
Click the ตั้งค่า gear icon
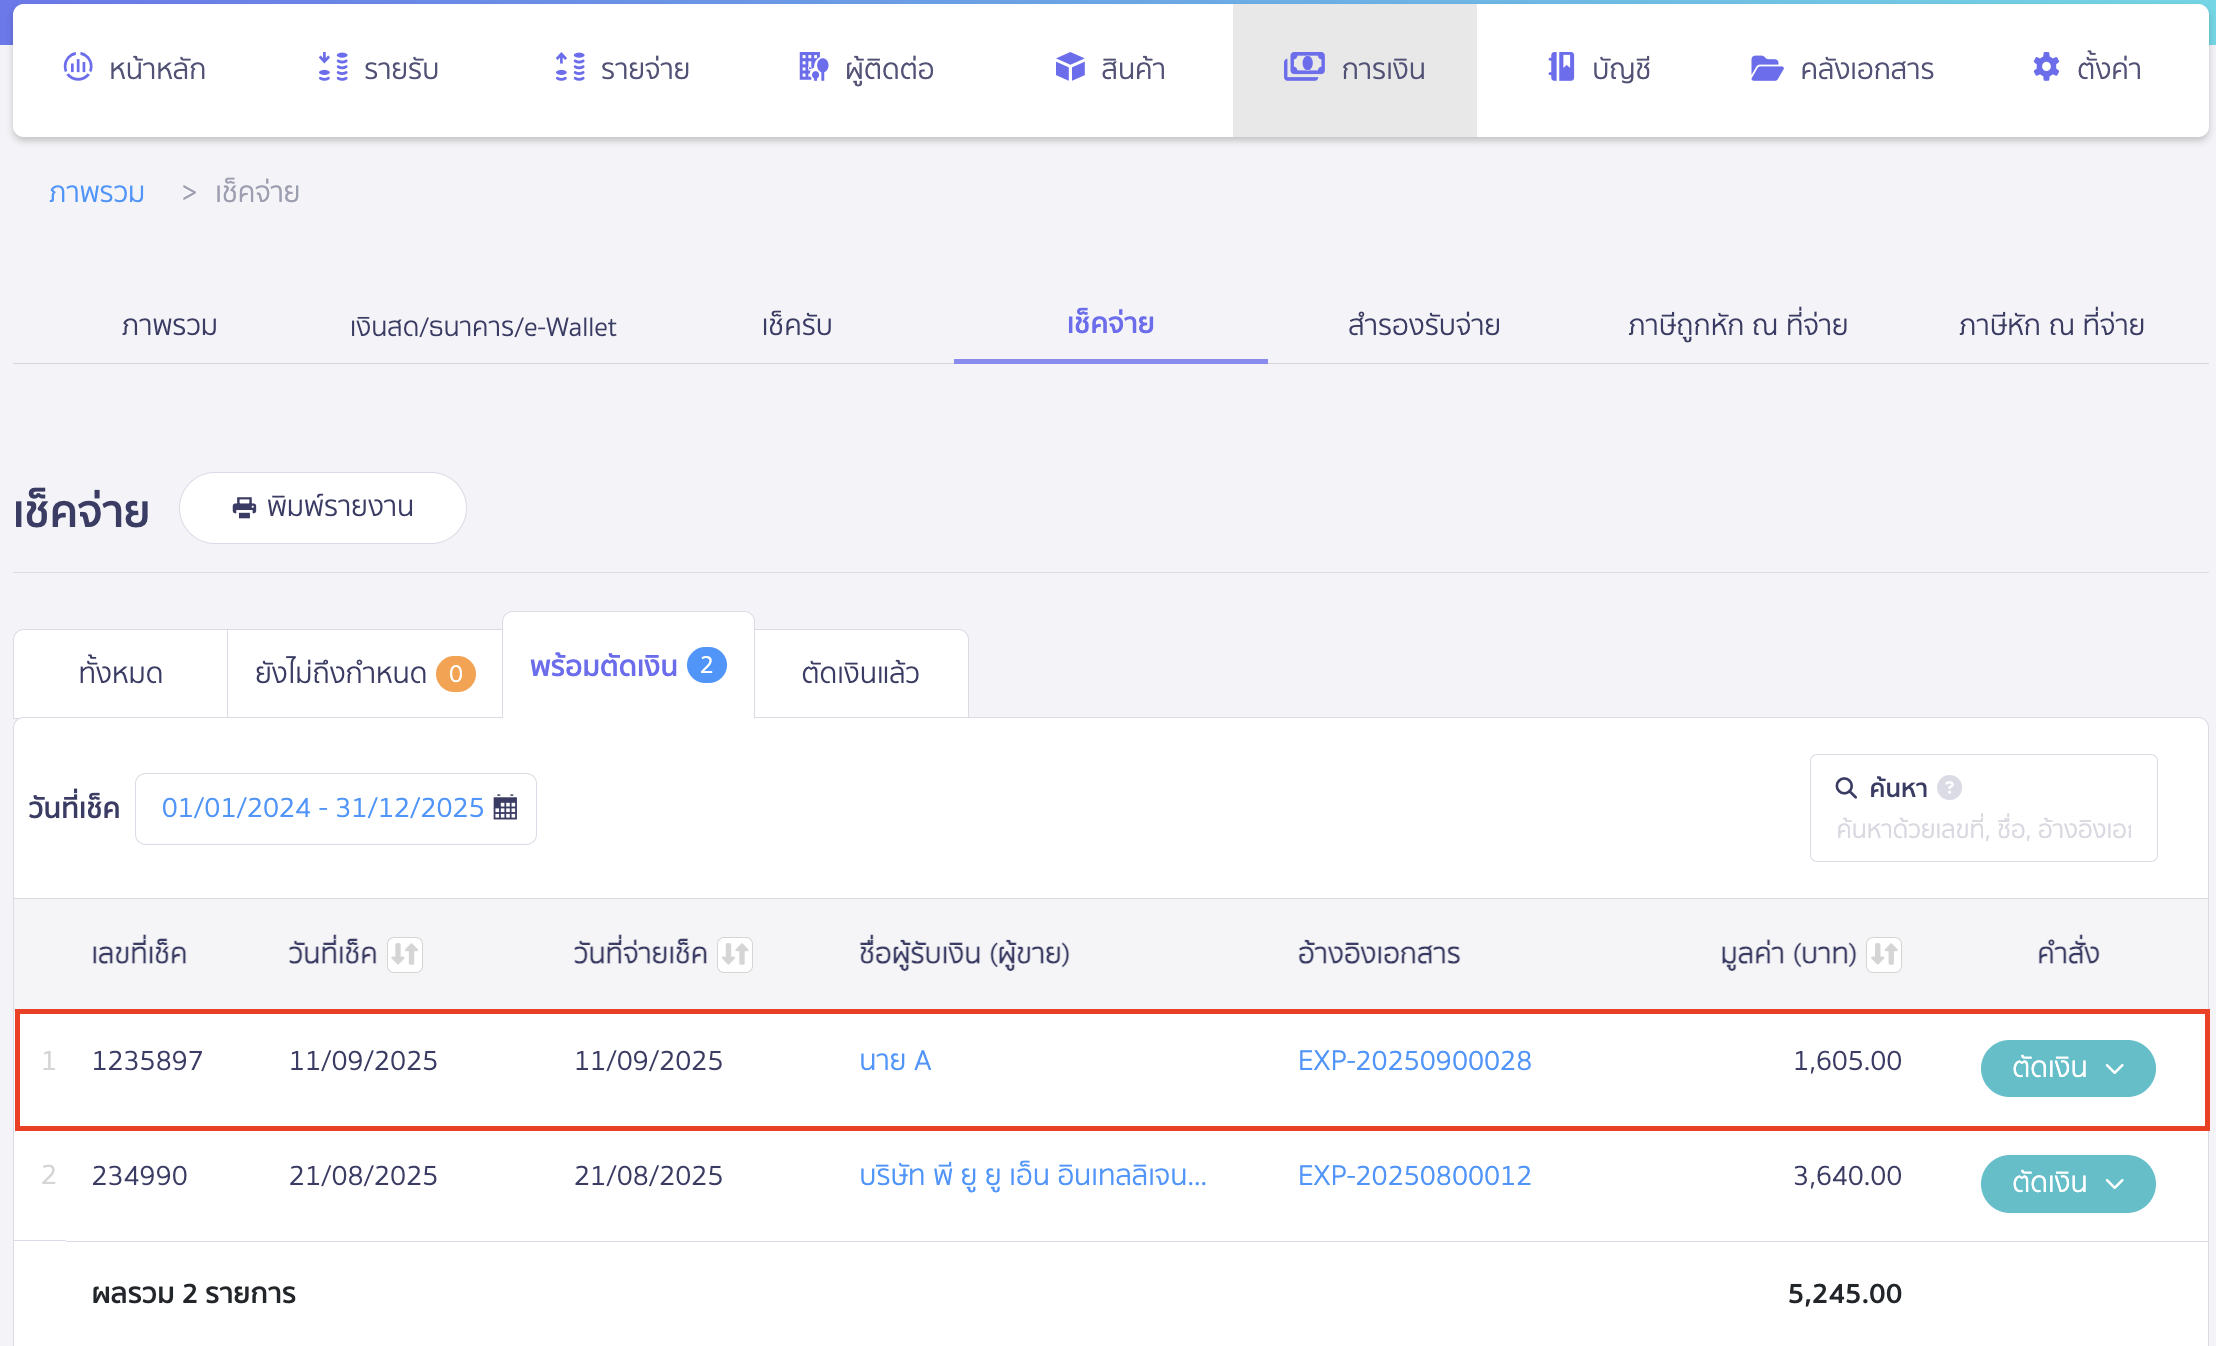pos(2046,67)
